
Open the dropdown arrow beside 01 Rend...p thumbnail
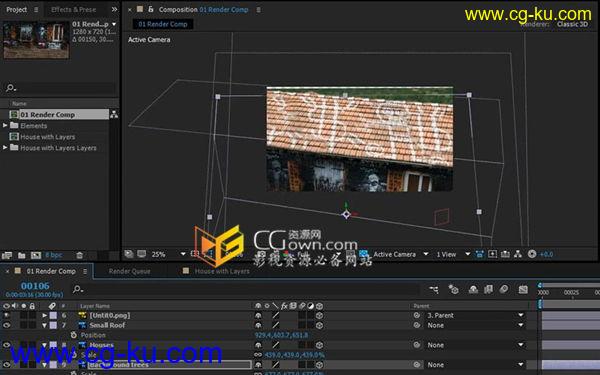114,24
